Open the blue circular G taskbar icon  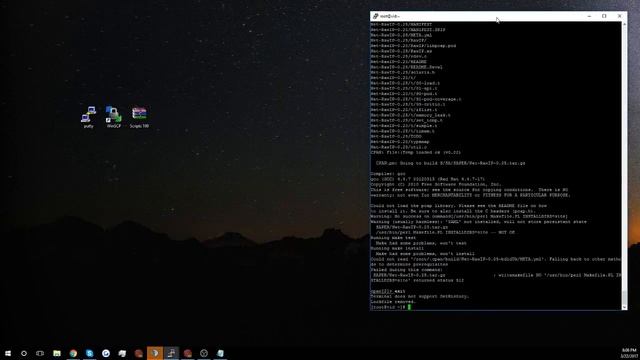106,353
